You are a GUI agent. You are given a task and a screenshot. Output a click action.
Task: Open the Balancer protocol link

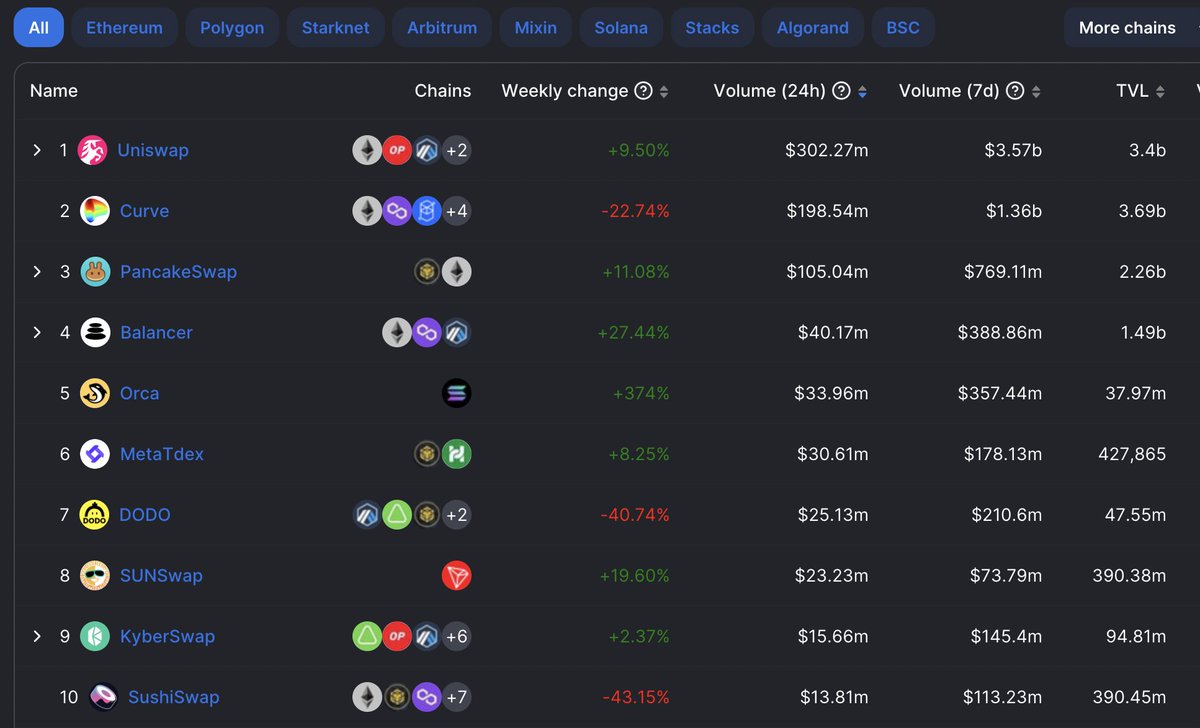156,332
